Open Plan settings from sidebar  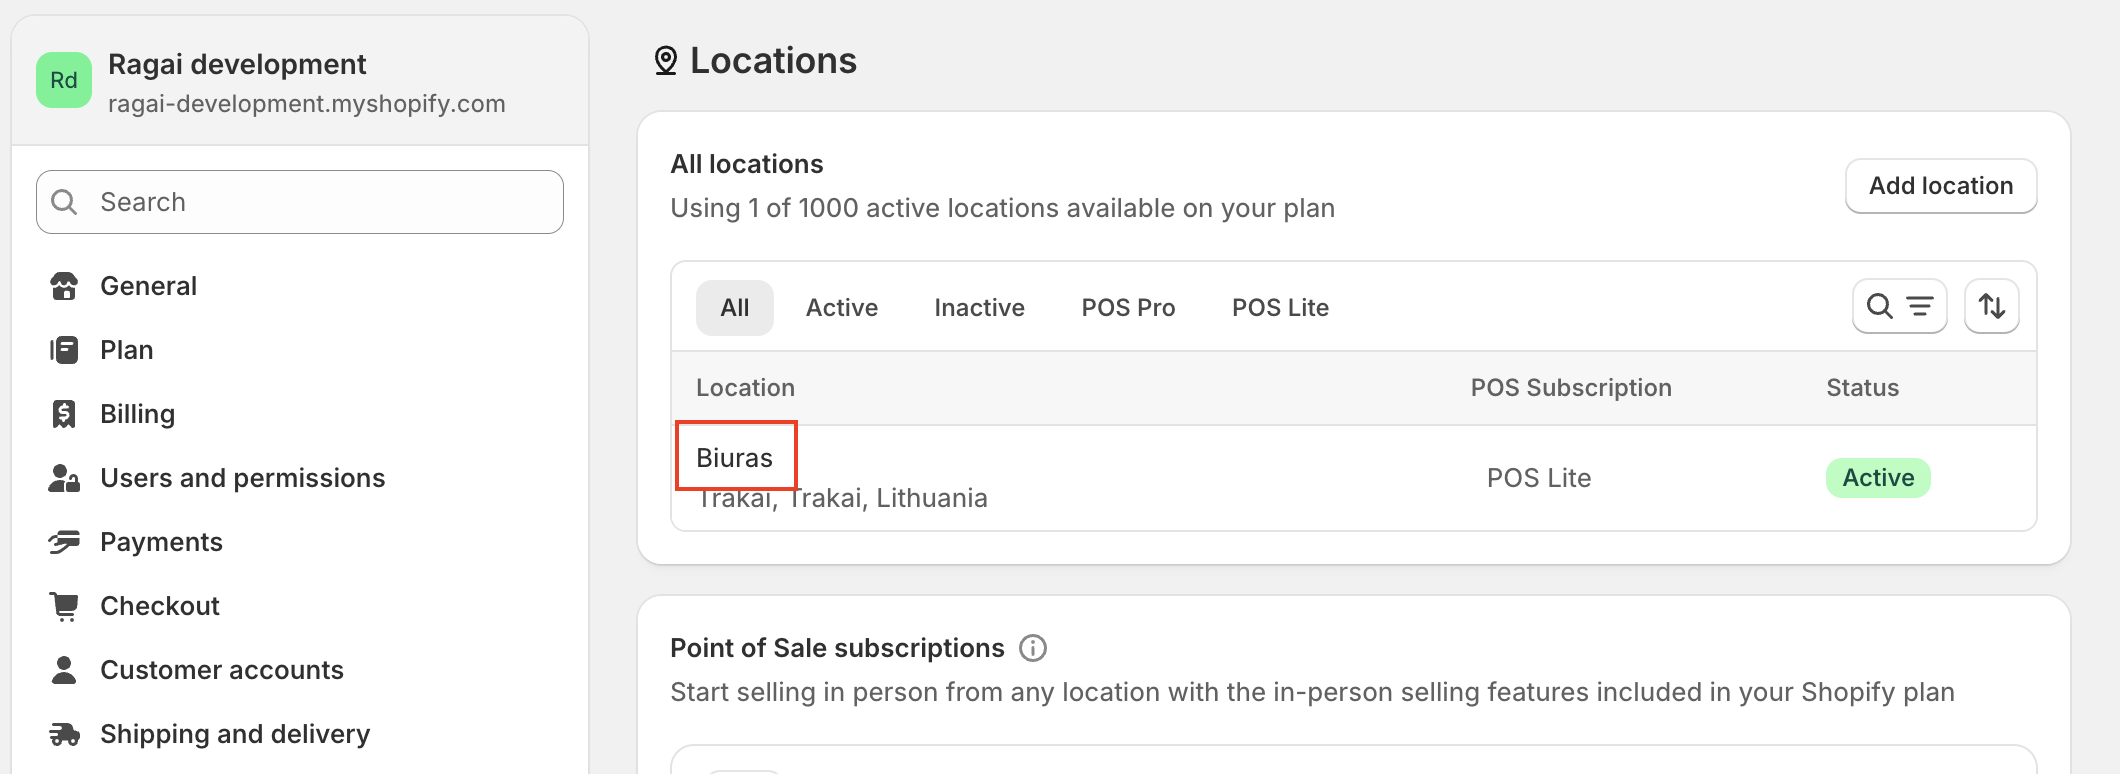pyautogui.click(x=126, y=350)
